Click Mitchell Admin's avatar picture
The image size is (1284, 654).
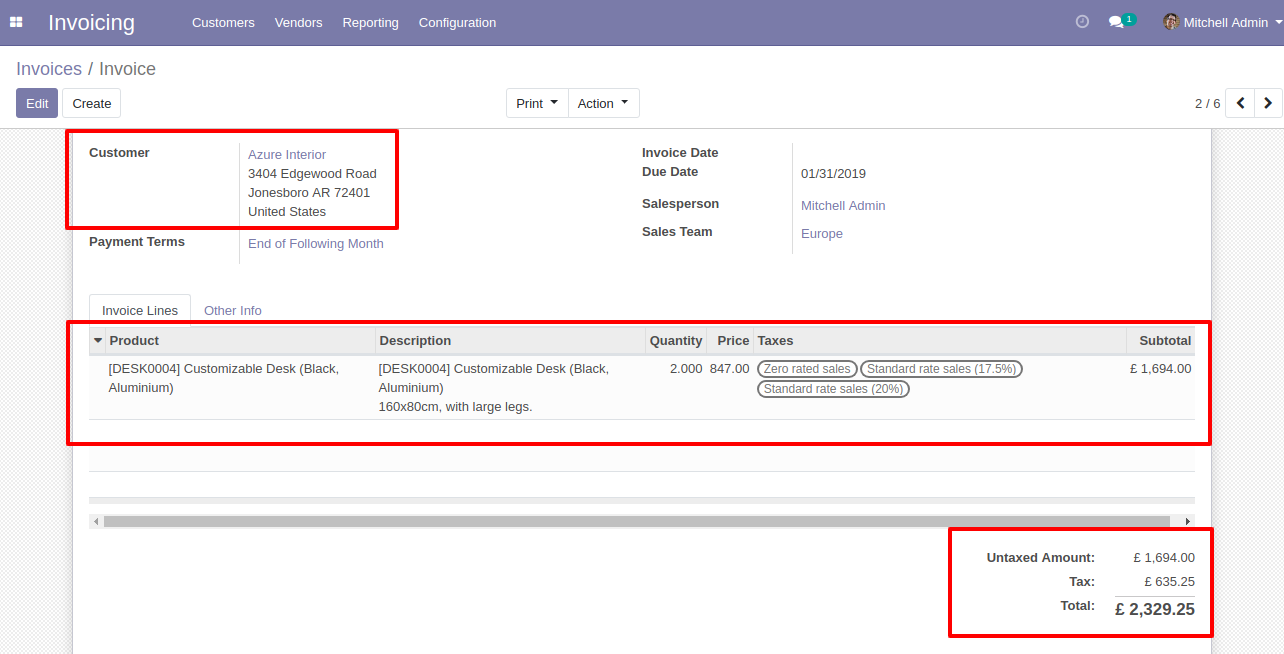click(1170, 22)
